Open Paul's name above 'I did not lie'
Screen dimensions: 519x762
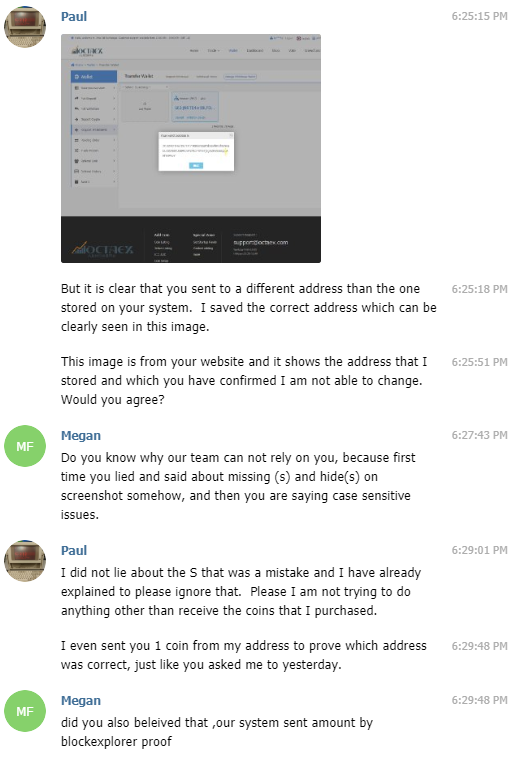click(x=74, y=551)
